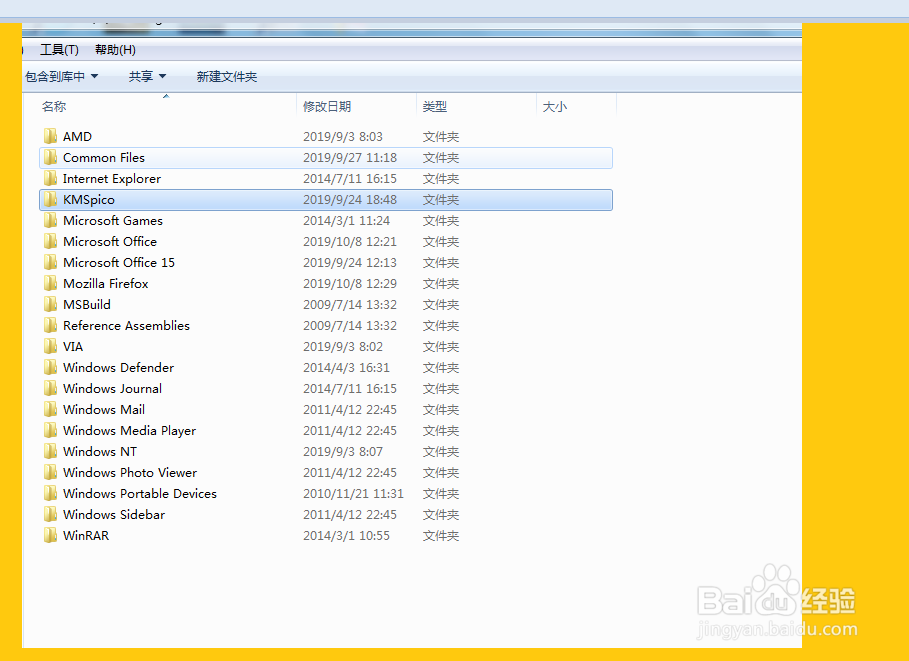Sort by the 类型 column header

coord(435,107)
